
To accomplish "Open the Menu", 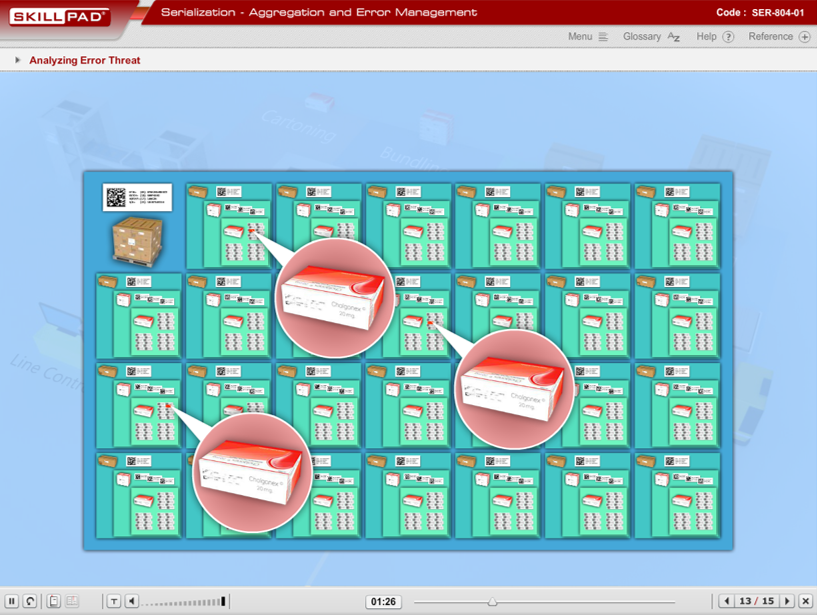I will 588,36.
